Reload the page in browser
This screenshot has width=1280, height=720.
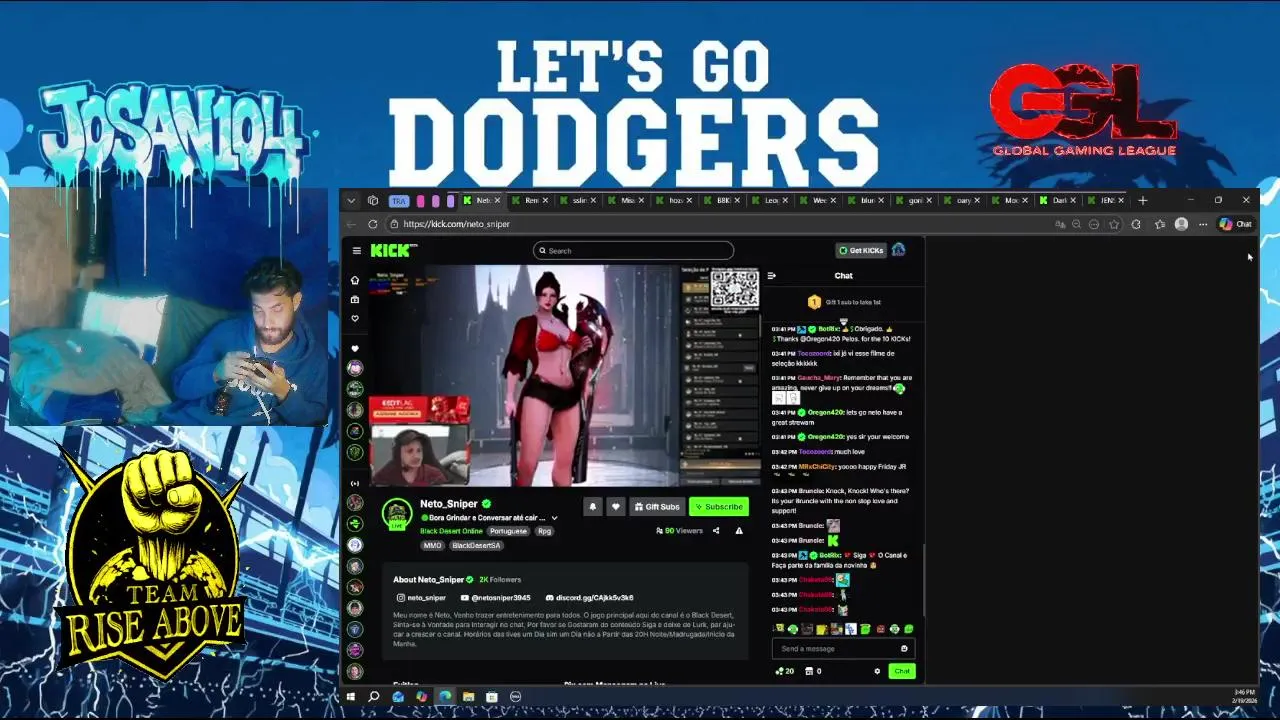click(373, 224)
